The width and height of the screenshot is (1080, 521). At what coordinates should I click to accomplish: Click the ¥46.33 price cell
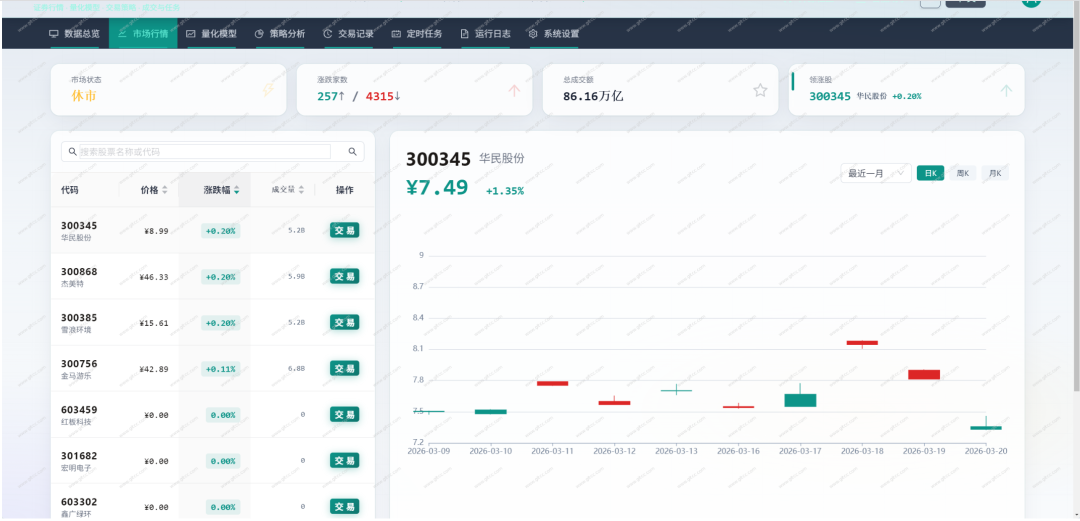[x=154, y=277]
